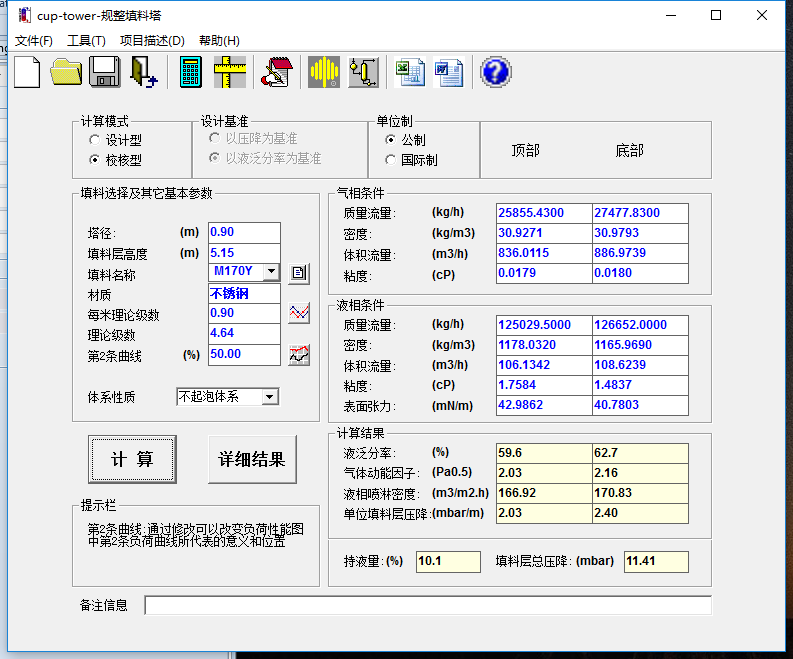This screenshot has height=659, width=793.
Task: Open the curve chart icon beside 每米理论级数
Action: tap(299, 313)
